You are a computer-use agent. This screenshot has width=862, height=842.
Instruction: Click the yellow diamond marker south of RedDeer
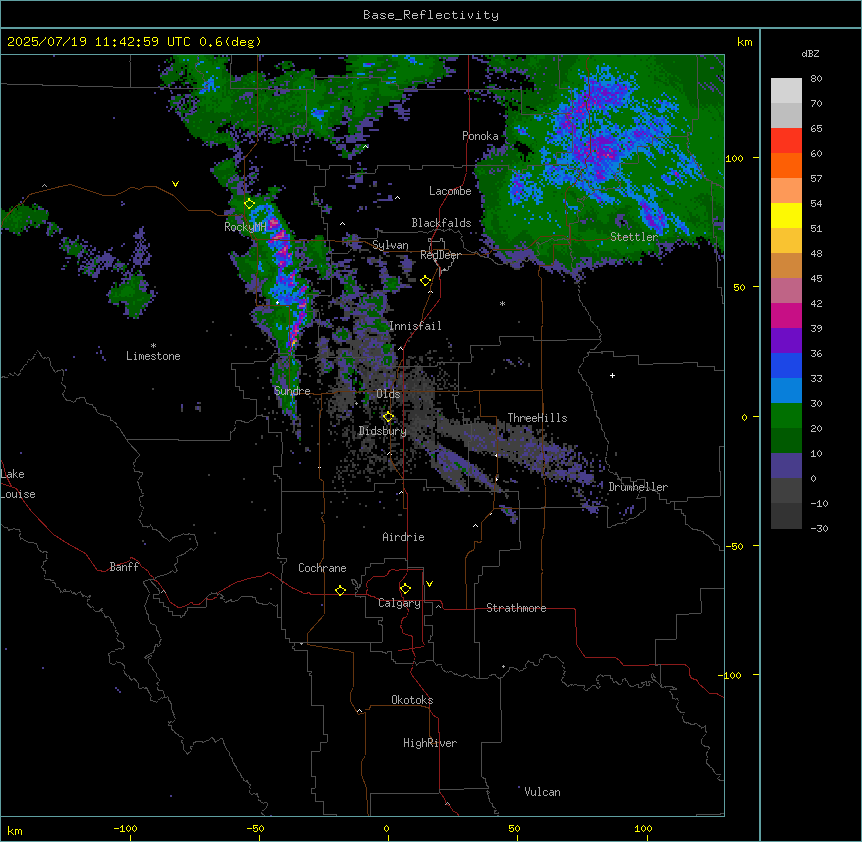click(425, 281)
